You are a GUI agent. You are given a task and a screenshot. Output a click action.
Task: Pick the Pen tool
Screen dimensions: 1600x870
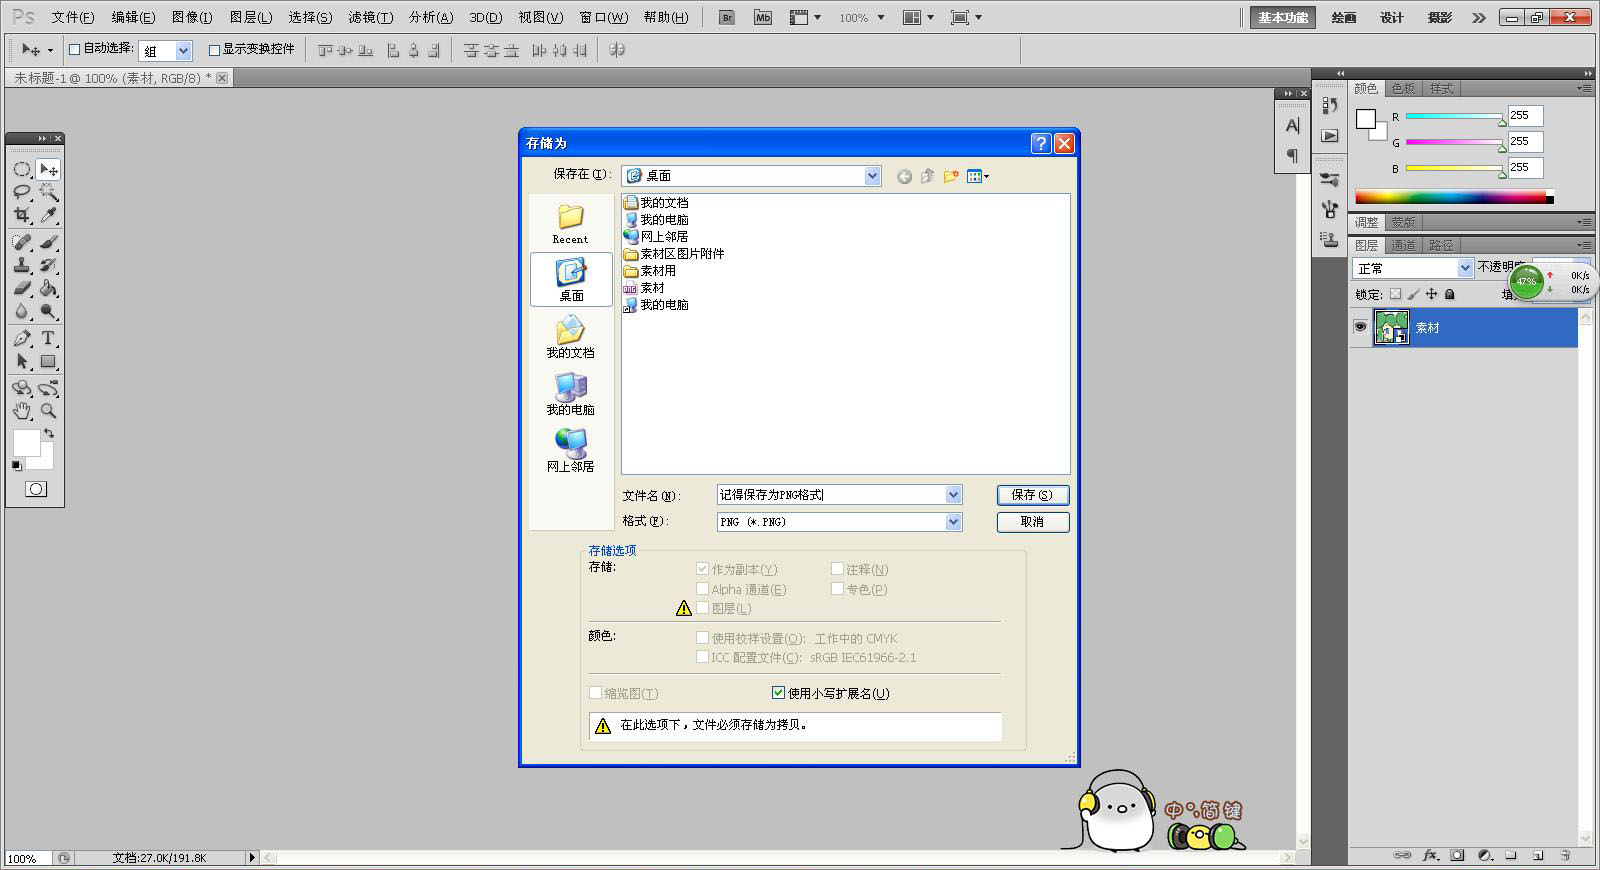click(x=22, y=338)
